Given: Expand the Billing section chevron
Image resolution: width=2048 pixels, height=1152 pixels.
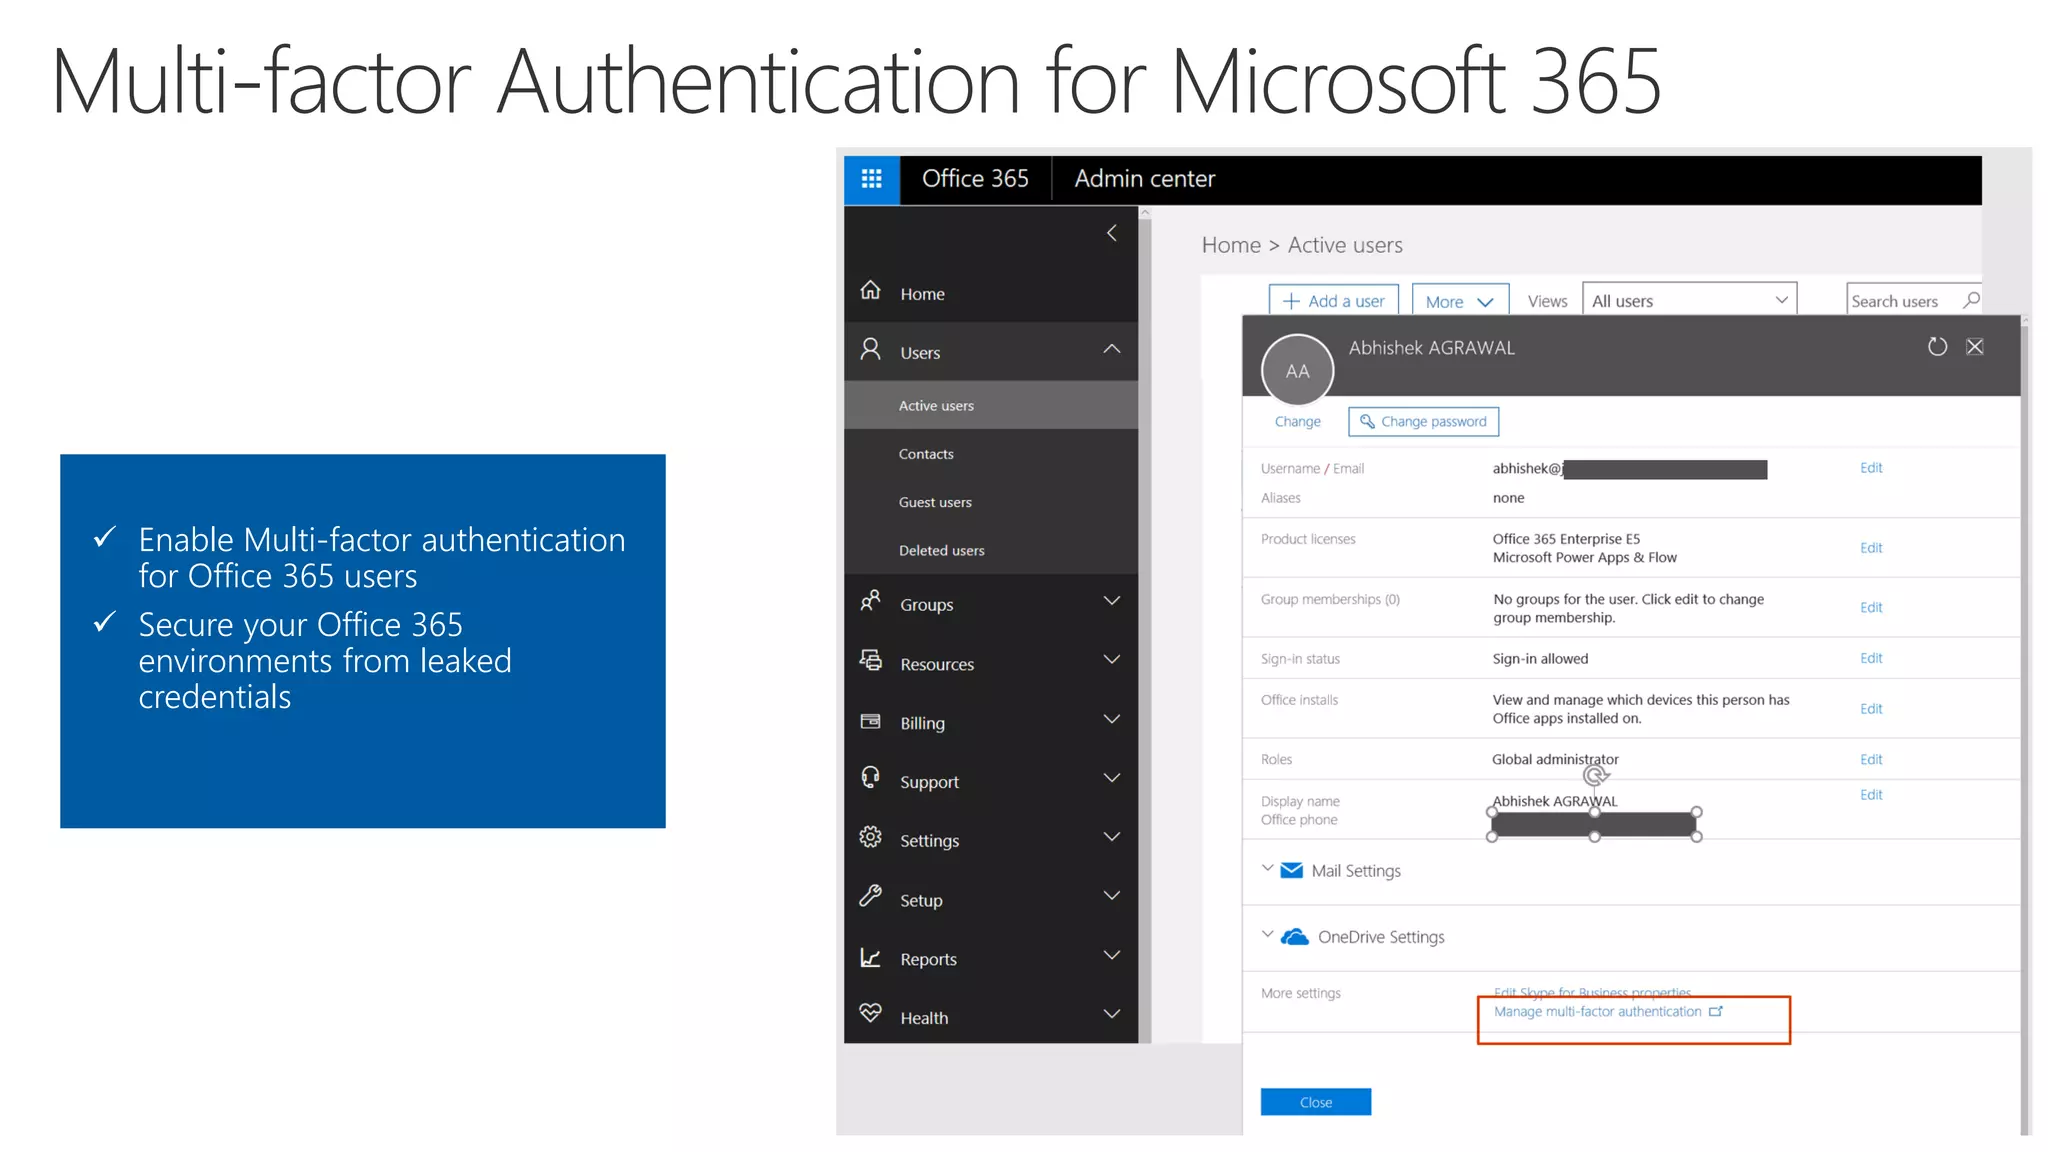Looking at the screenshot, I should coord(1111,719).
